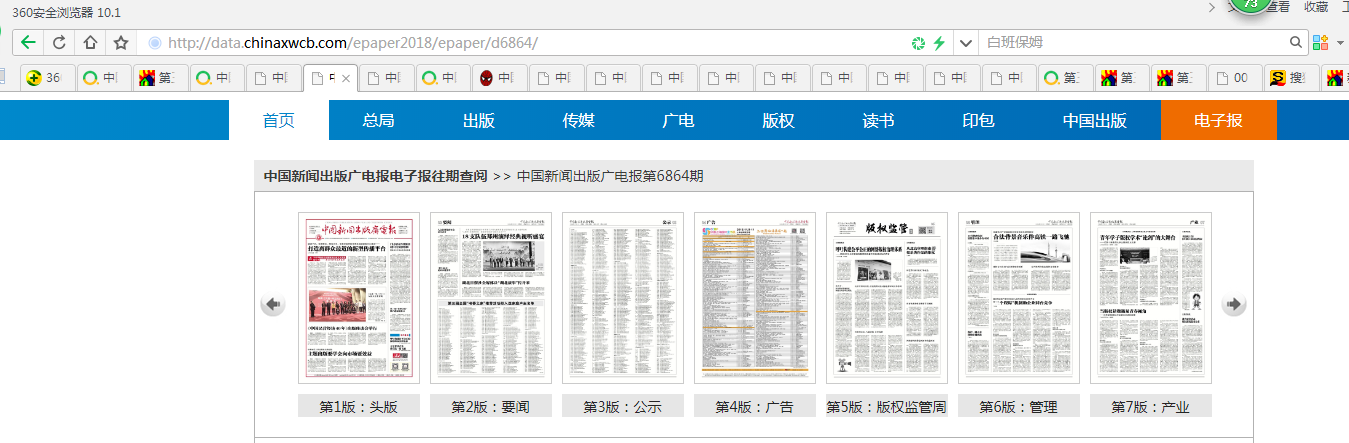Click the 第6版：管理 caption
The image size is (1349, 443).
pos(1019,407)
